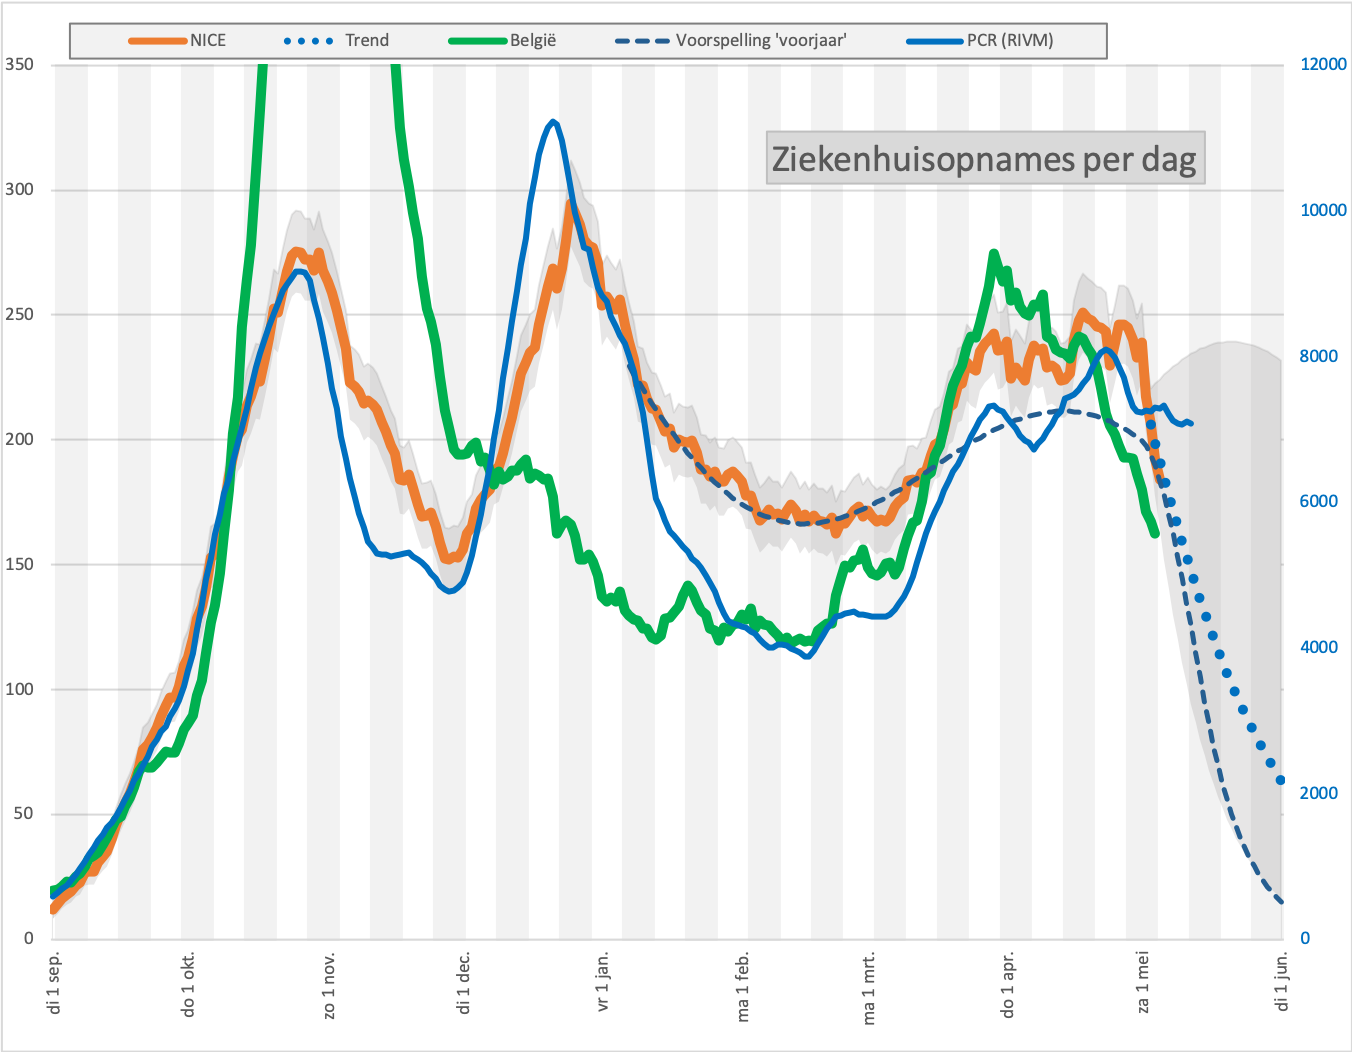Click the 'di 1 dec.' axis label
The height and width of the screenshot is (1052, 1352).
pos(464,983)
